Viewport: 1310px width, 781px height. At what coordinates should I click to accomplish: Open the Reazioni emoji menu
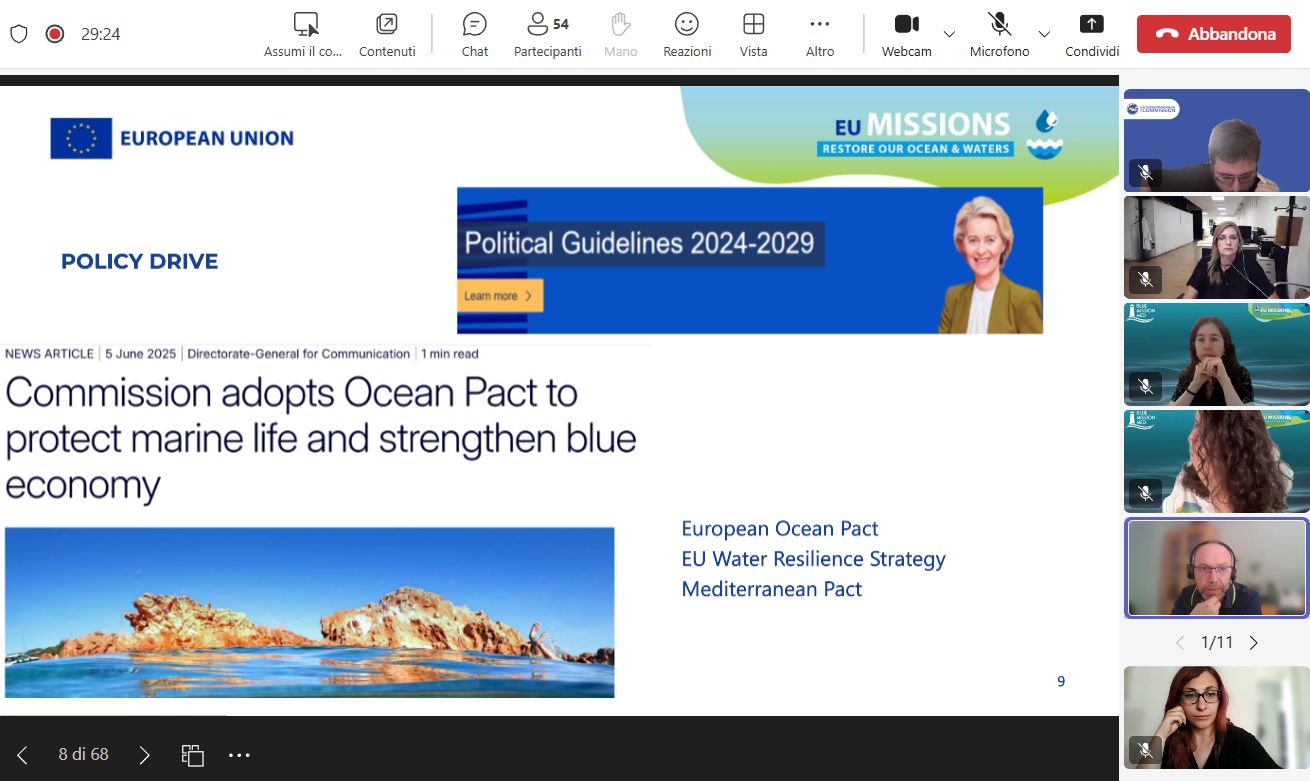coord(687,34)
